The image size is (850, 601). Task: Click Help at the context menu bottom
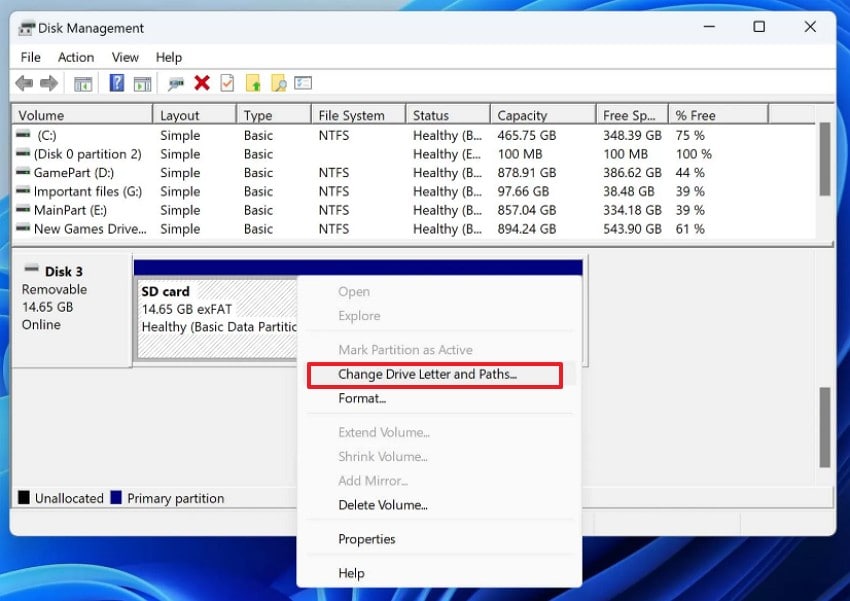(x=351, y=573)
